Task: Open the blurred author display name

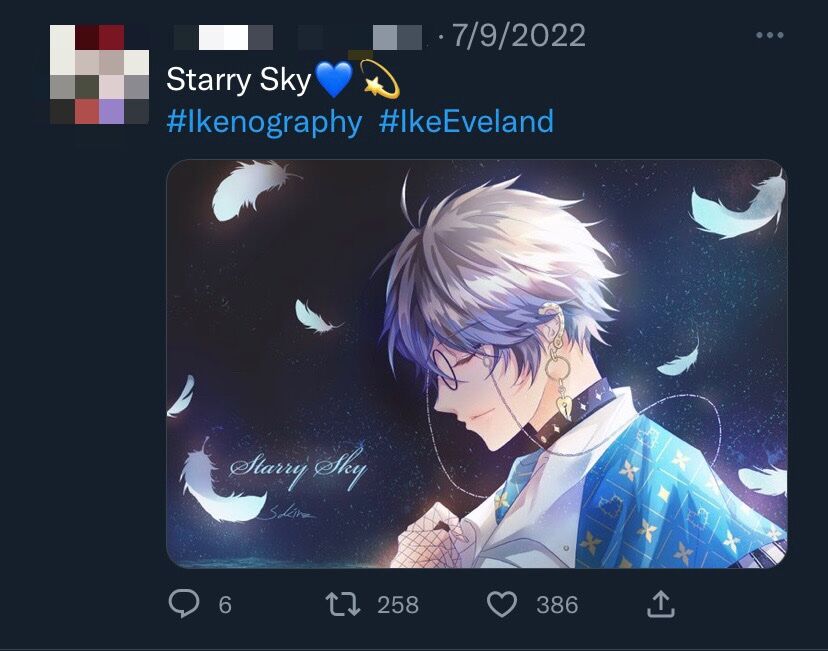Action: click(224, 37)
